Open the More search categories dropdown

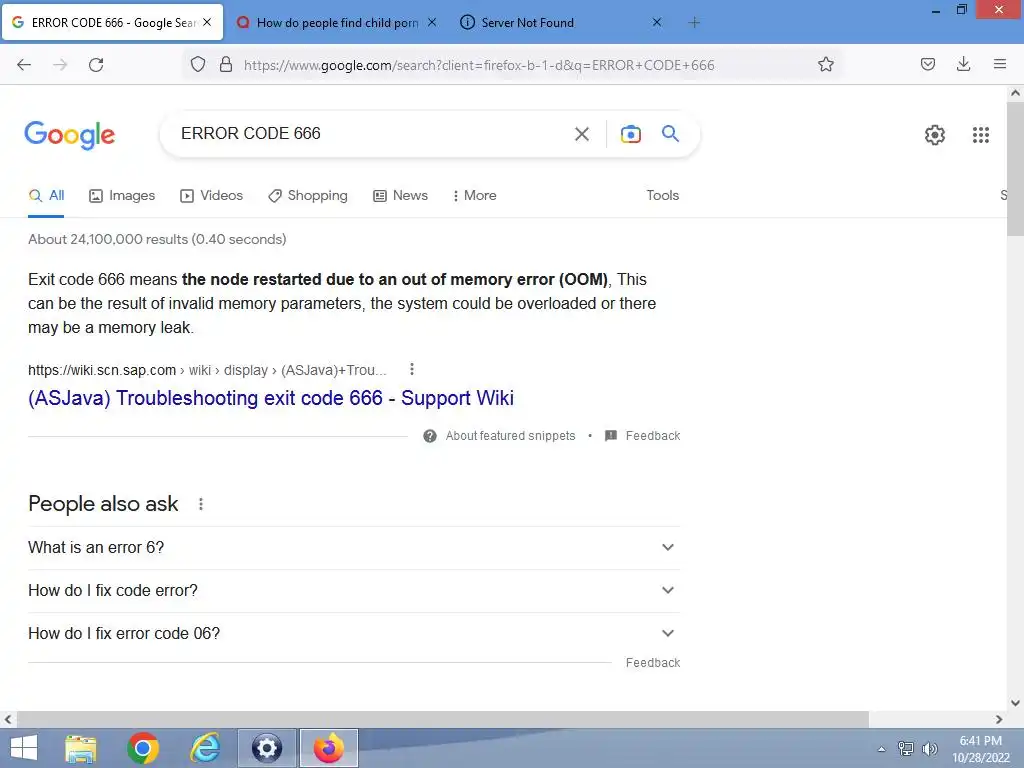(474, 195)
